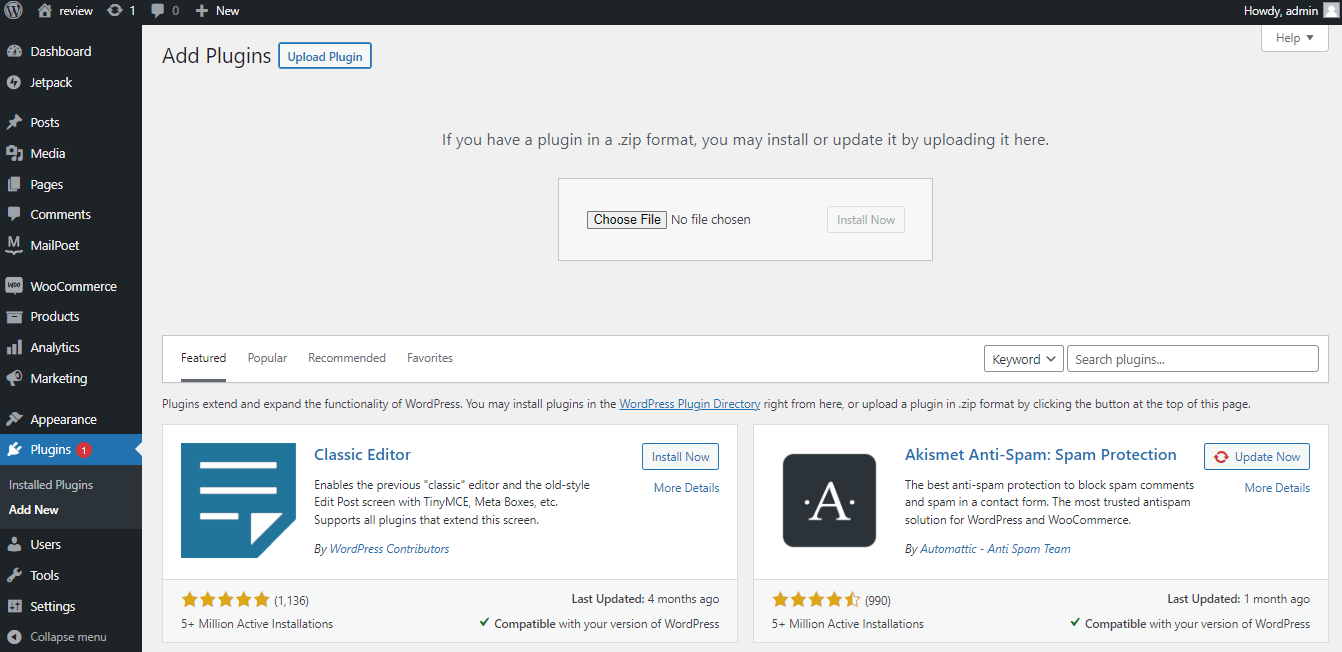Open the comments bubble in admin bar
The width and height of the screenshot is (1342, 652).
157,11
